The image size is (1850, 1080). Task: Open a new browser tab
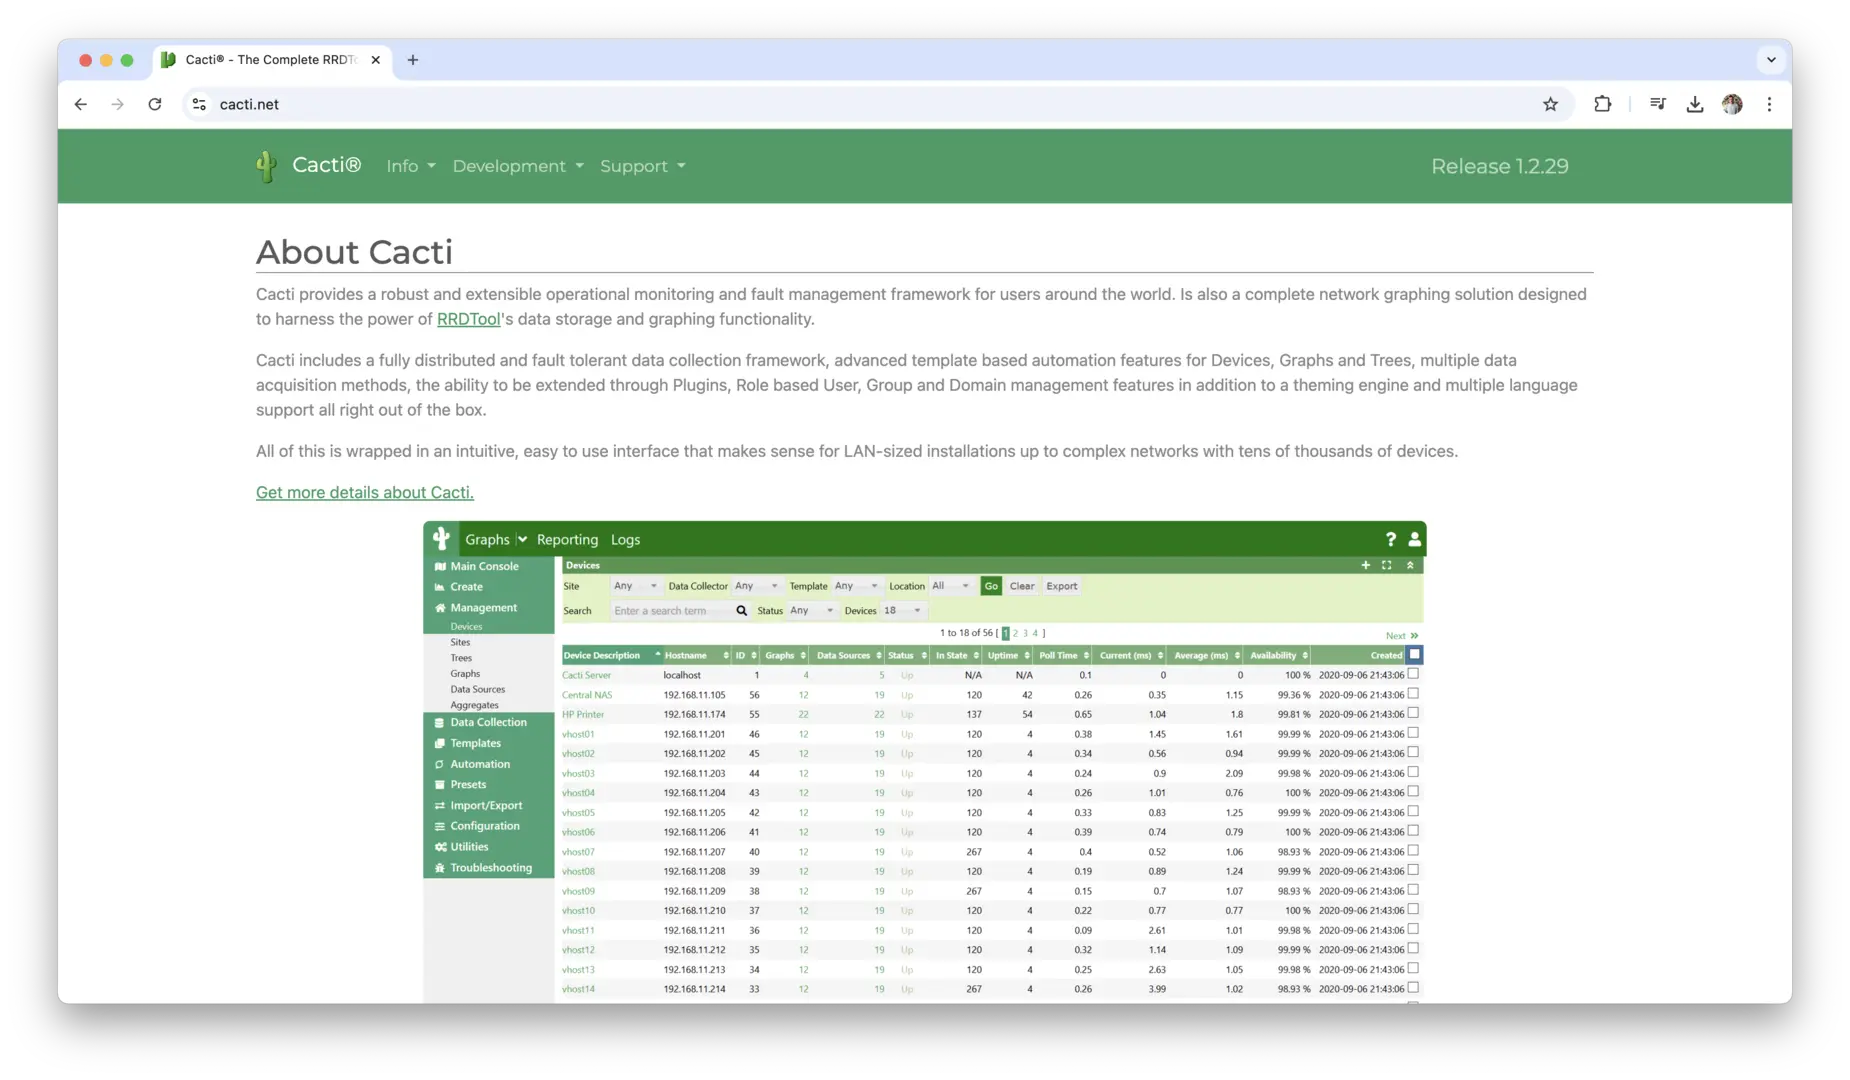[x=413, y=60]
